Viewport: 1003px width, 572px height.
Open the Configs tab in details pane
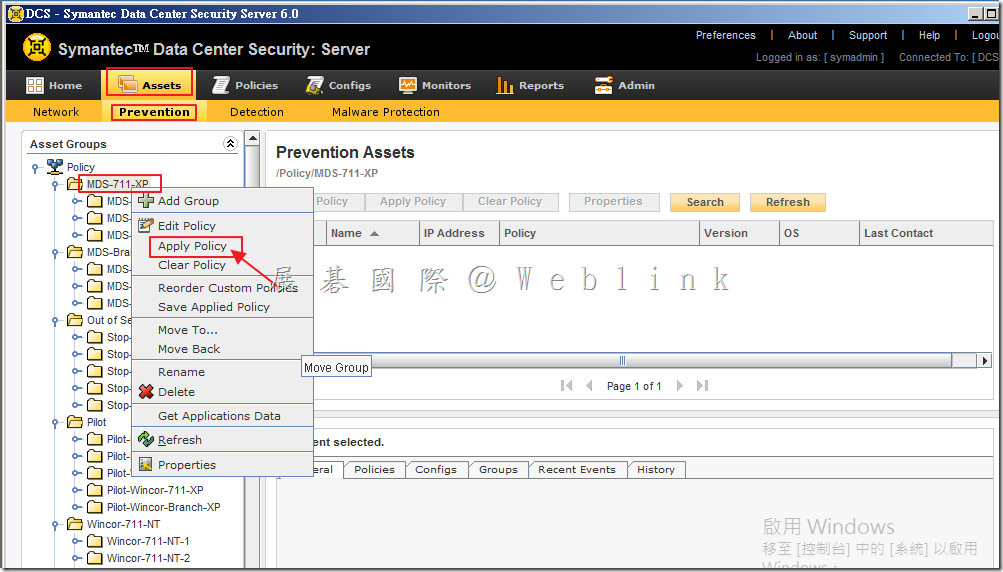[436, 470]
